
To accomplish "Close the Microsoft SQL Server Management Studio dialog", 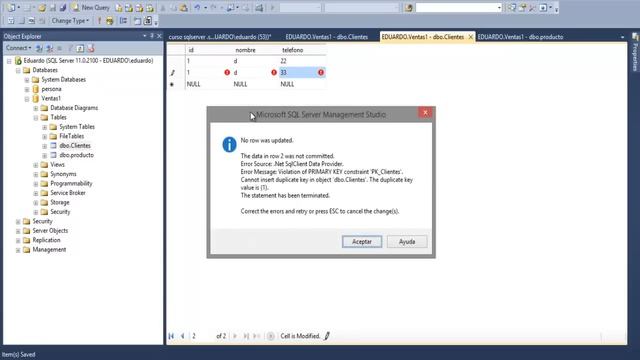I will click(x=425, y=113).
